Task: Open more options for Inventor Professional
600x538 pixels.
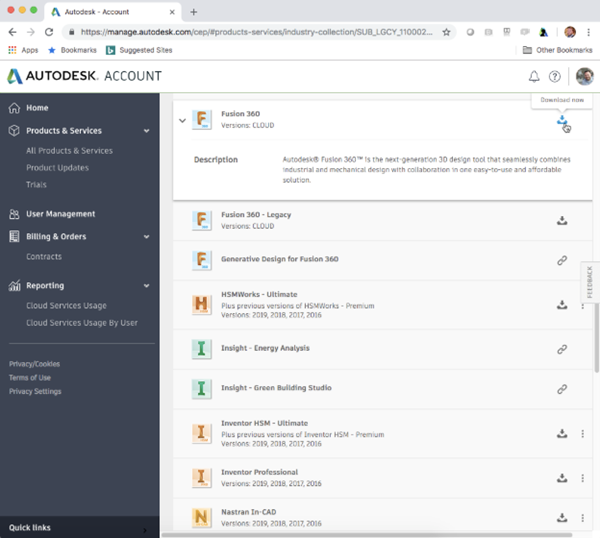Action: 582,478
